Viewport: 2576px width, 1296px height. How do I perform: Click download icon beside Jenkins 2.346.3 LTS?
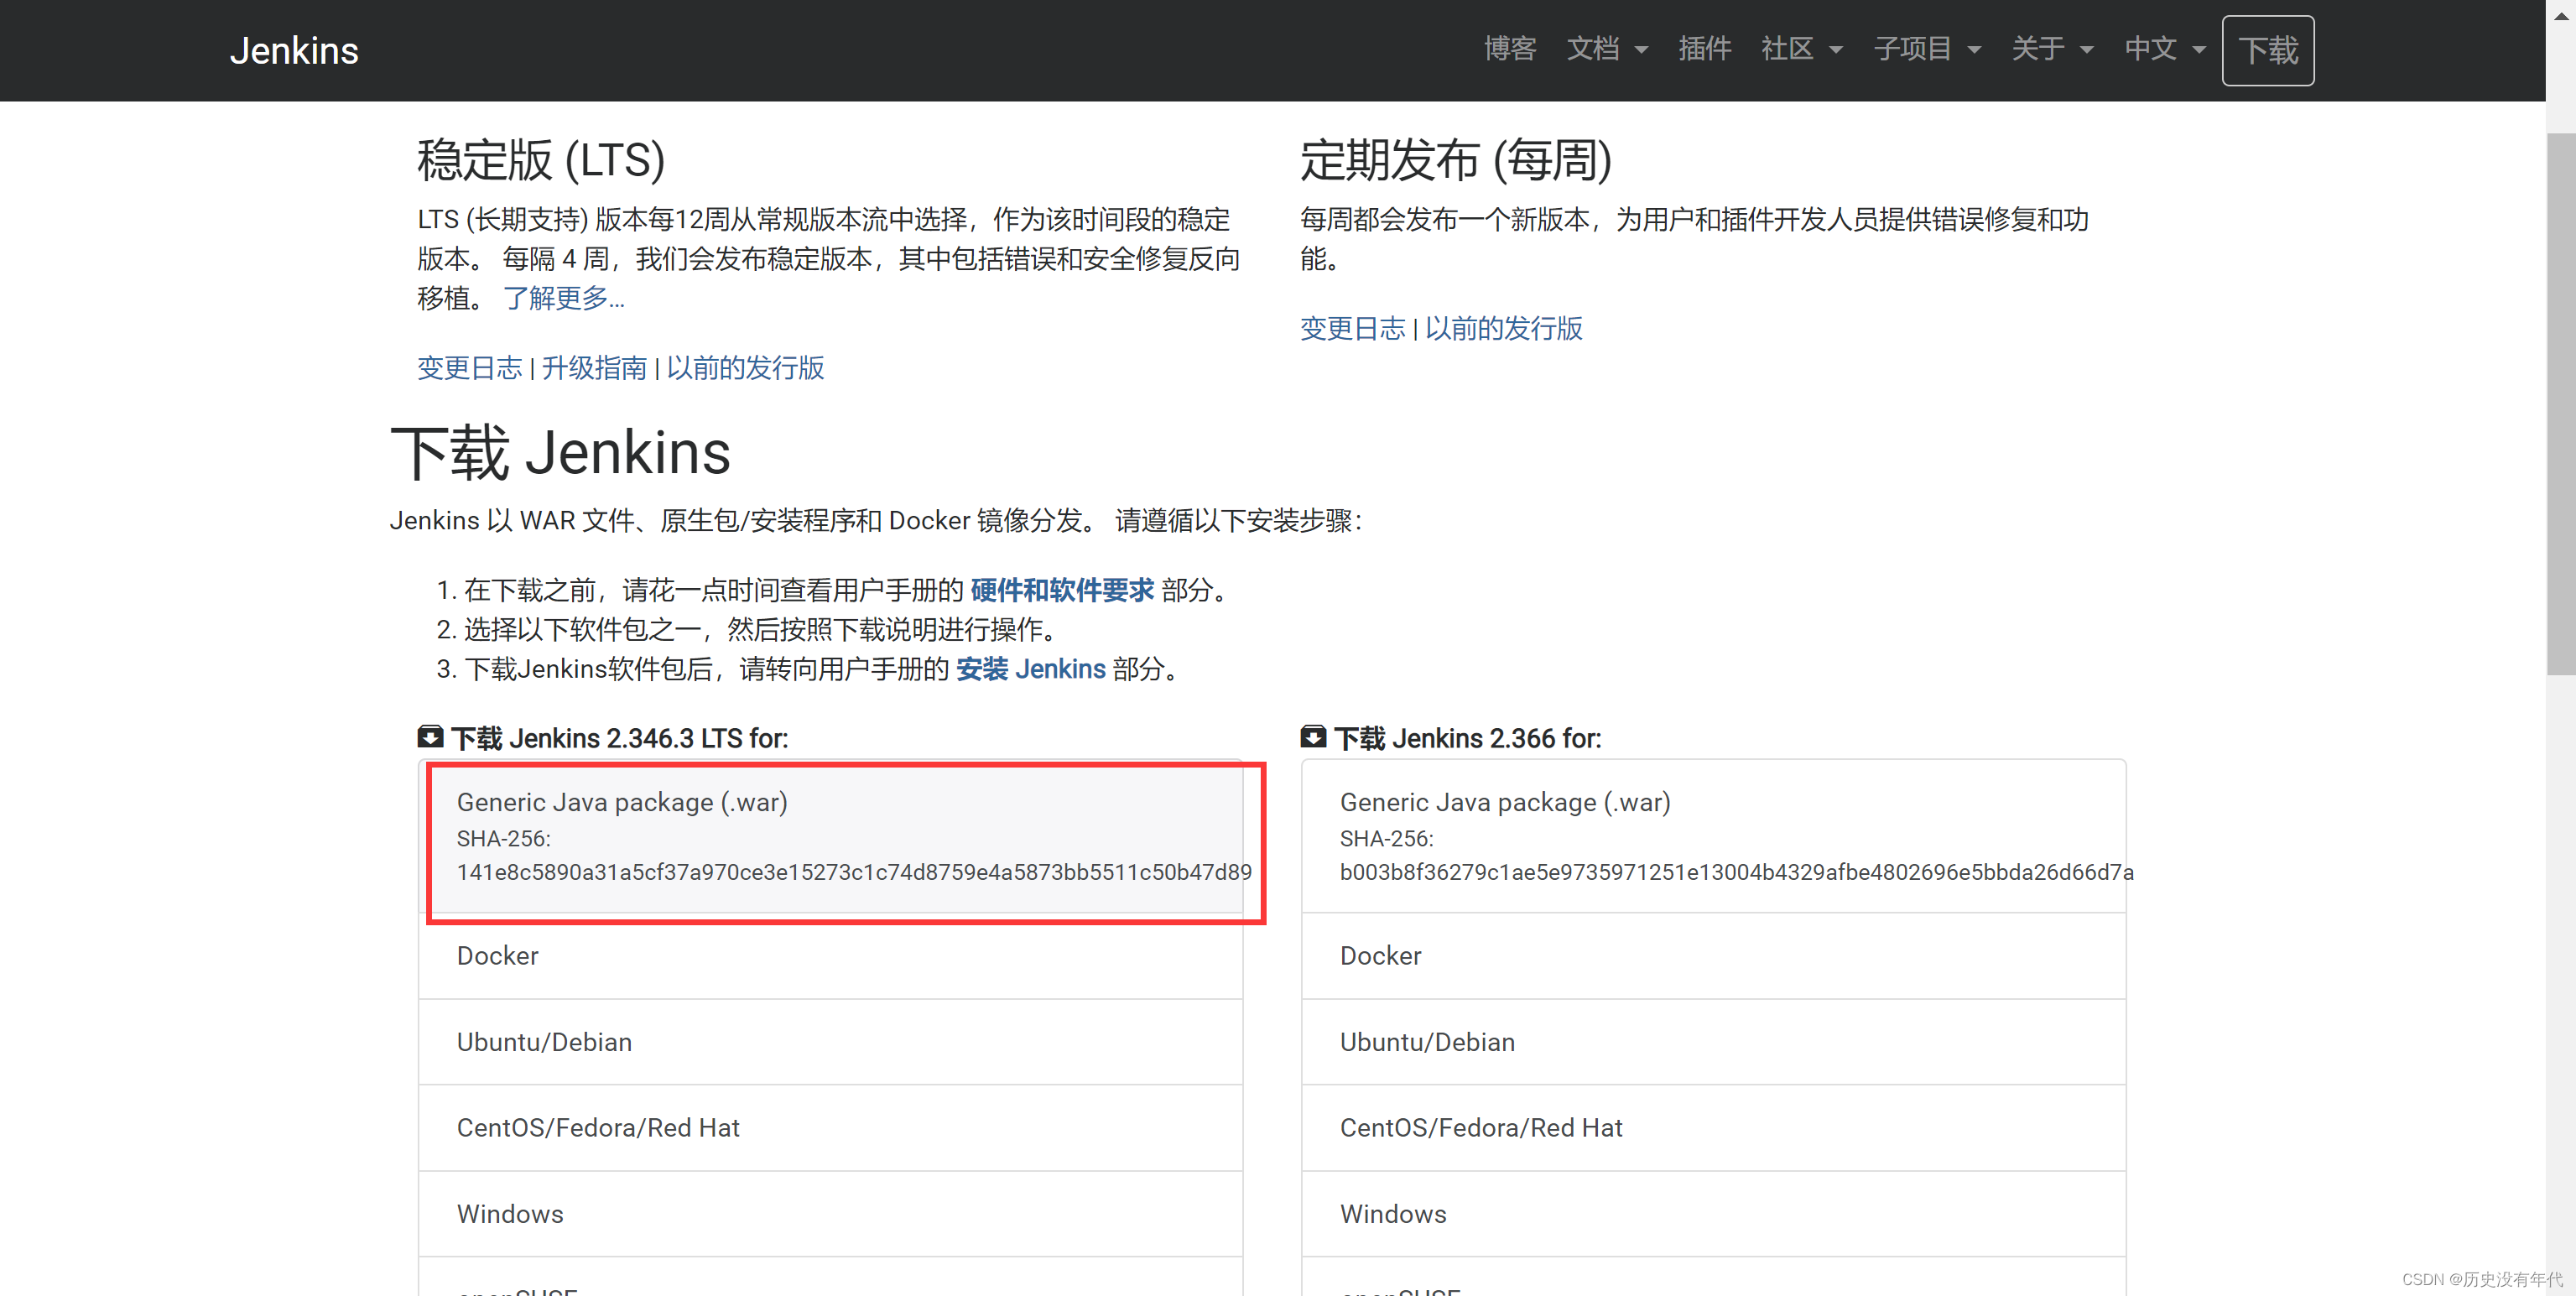pos(430,737)
